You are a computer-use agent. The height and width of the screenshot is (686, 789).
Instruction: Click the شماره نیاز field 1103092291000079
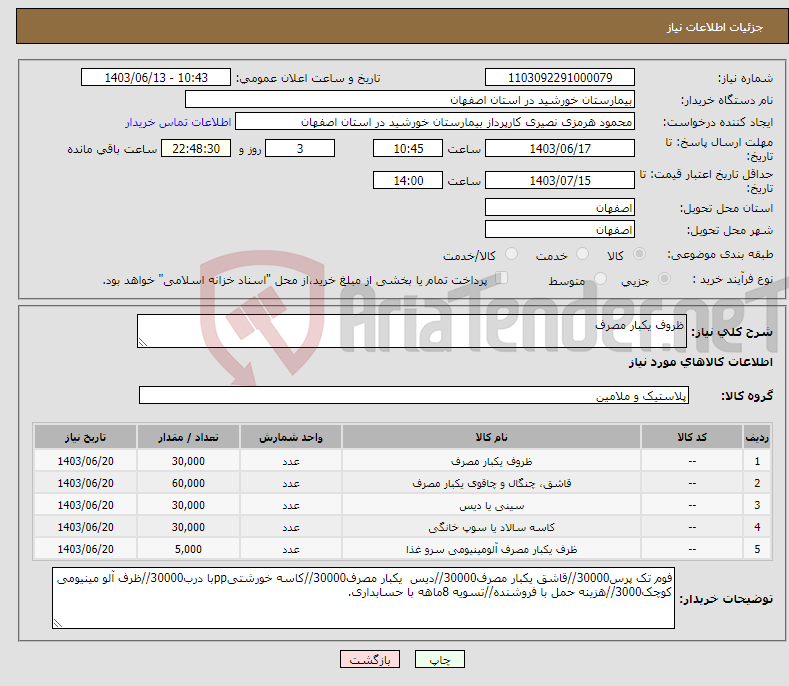click(560, 78)
